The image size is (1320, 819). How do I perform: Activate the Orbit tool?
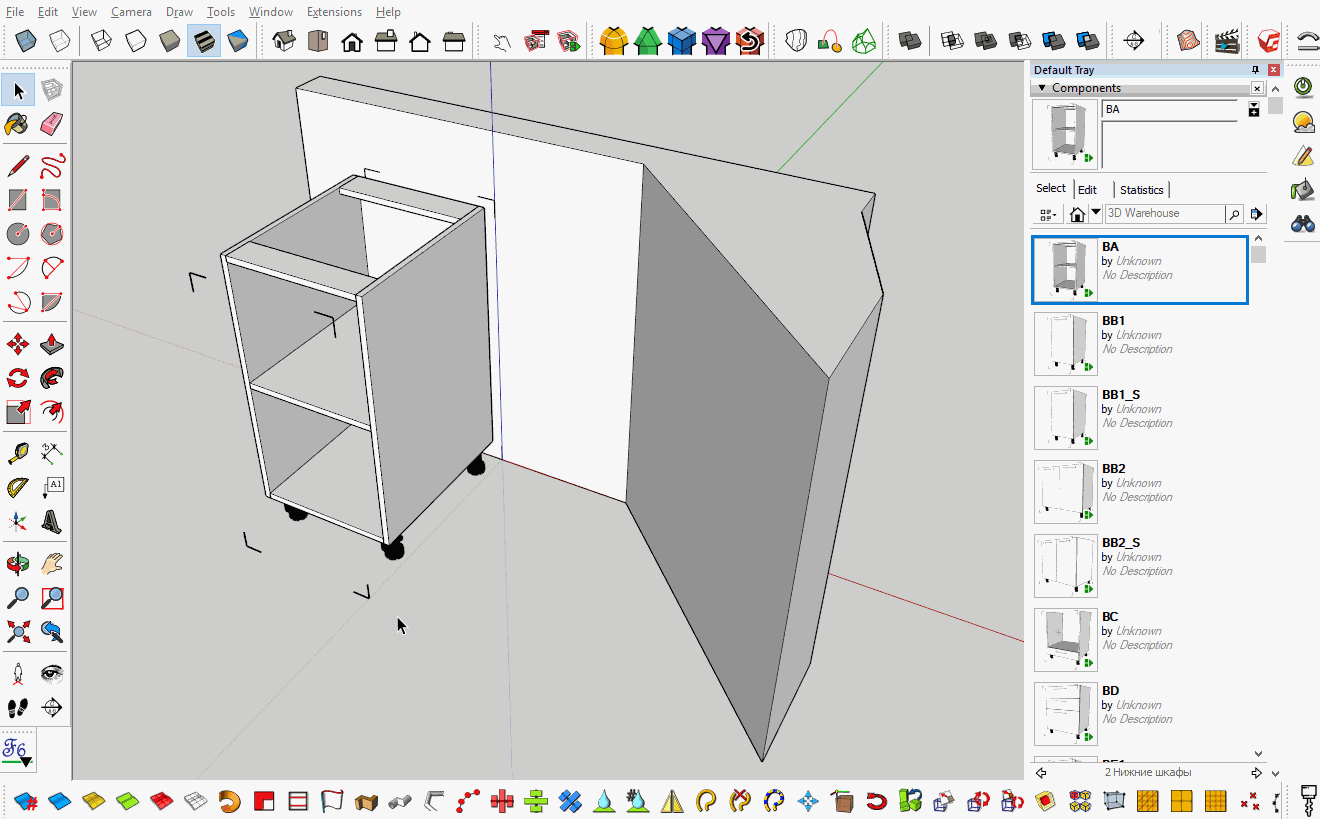pos(16,563)
